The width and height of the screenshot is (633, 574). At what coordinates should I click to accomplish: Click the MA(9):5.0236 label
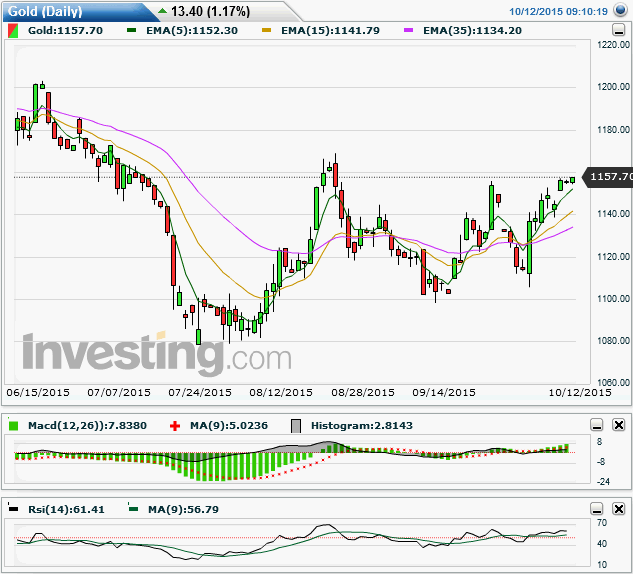(x=229, y=425)
